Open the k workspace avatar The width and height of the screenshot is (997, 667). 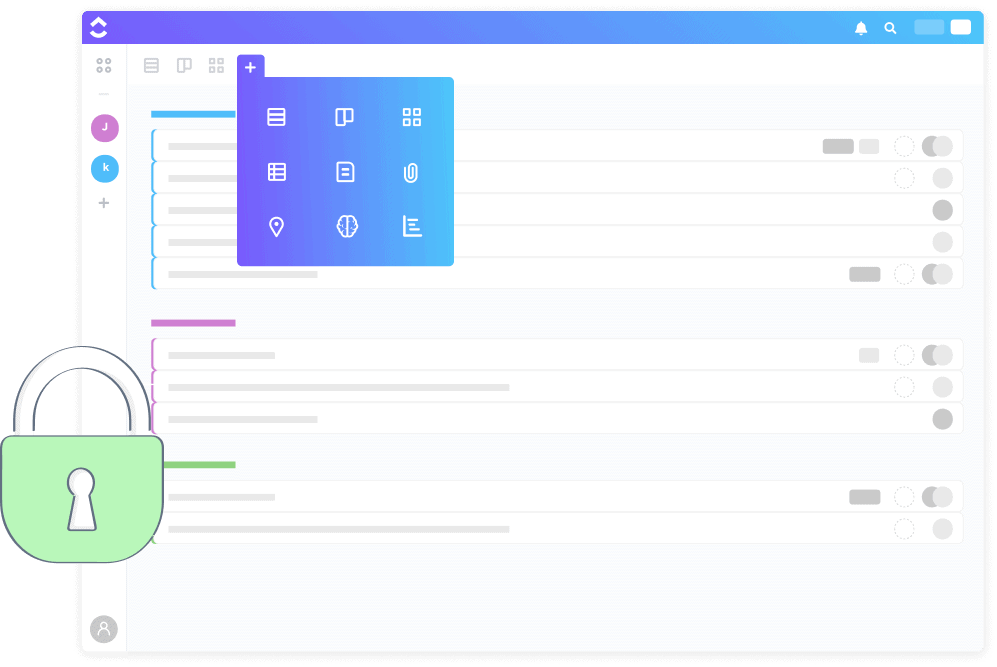(104, 168)
